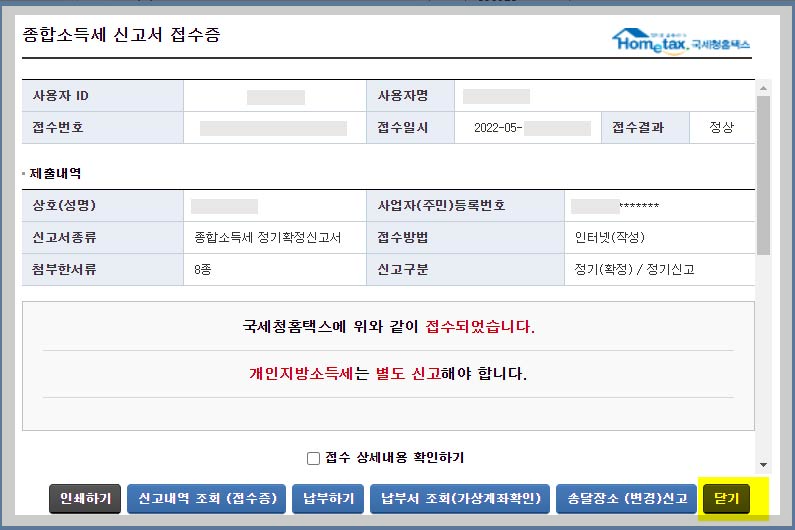Click the 납부하기 payment button

(x=328, y=499)
